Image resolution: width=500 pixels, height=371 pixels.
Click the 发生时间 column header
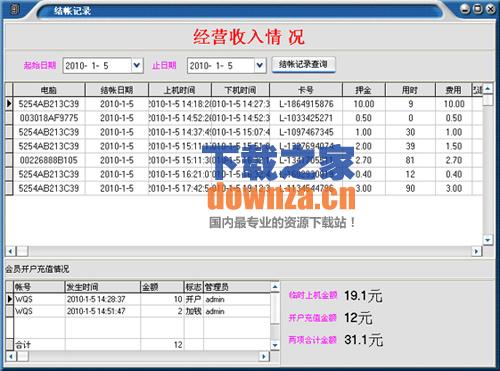[x=103, y=287]
